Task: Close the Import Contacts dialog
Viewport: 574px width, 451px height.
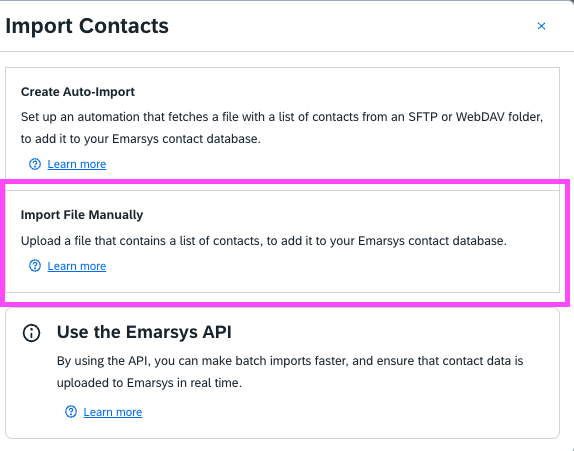Action: 541,26
